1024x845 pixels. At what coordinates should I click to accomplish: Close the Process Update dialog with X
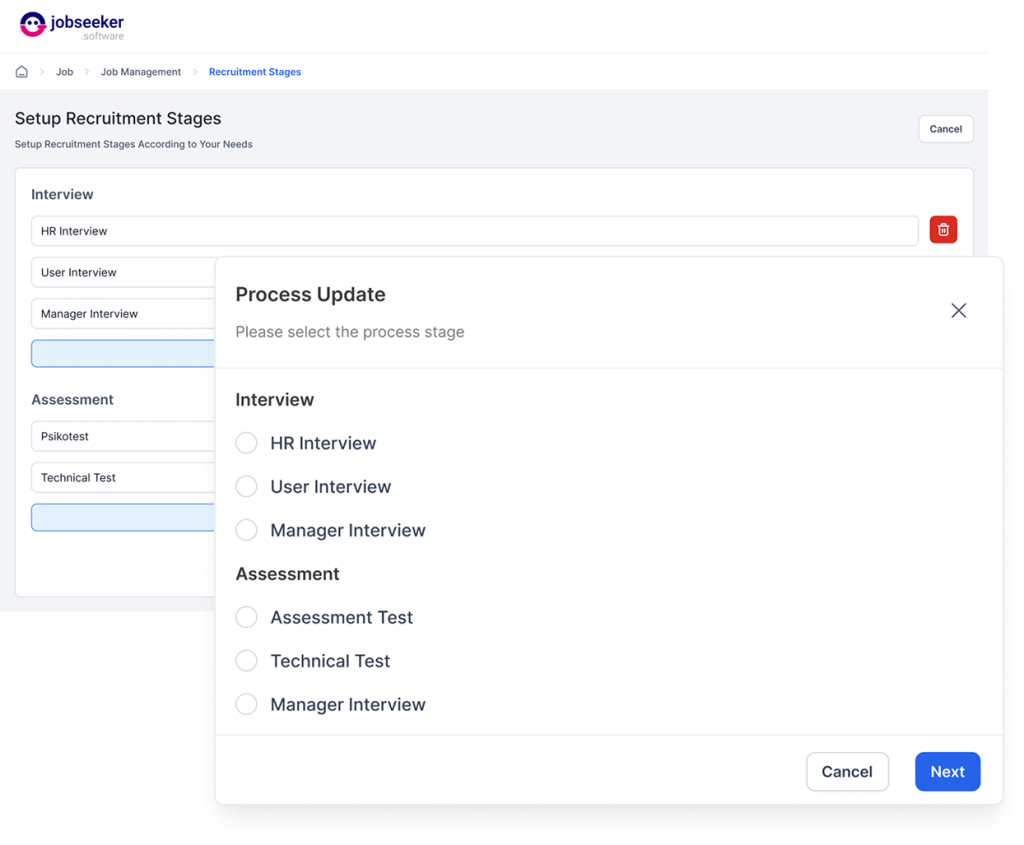click(958, 311)
